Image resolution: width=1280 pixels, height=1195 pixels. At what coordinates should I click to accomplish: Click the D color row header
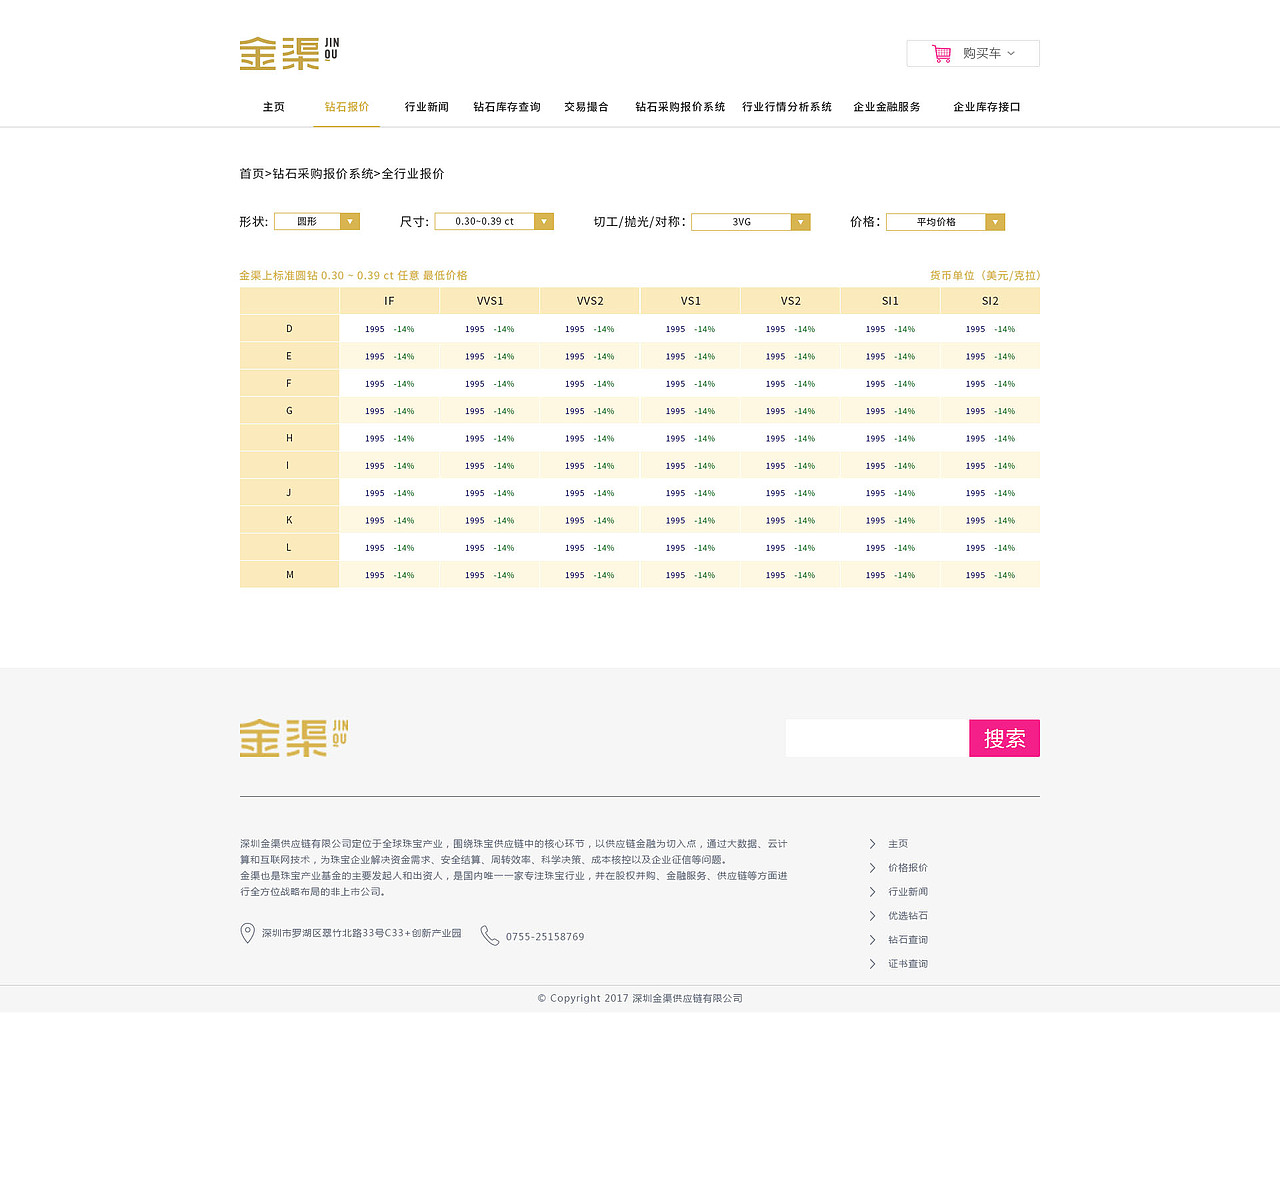[290, 329]
